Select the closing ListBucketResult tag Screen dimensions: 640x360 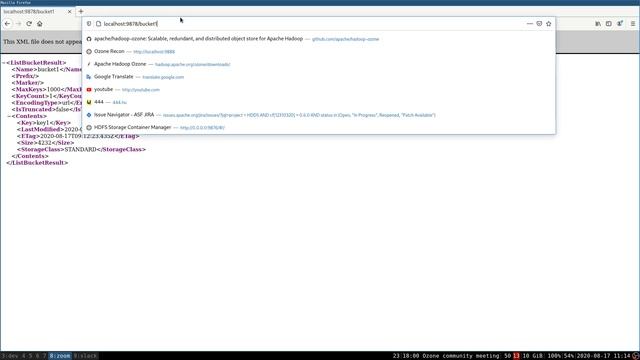(37, 163)
